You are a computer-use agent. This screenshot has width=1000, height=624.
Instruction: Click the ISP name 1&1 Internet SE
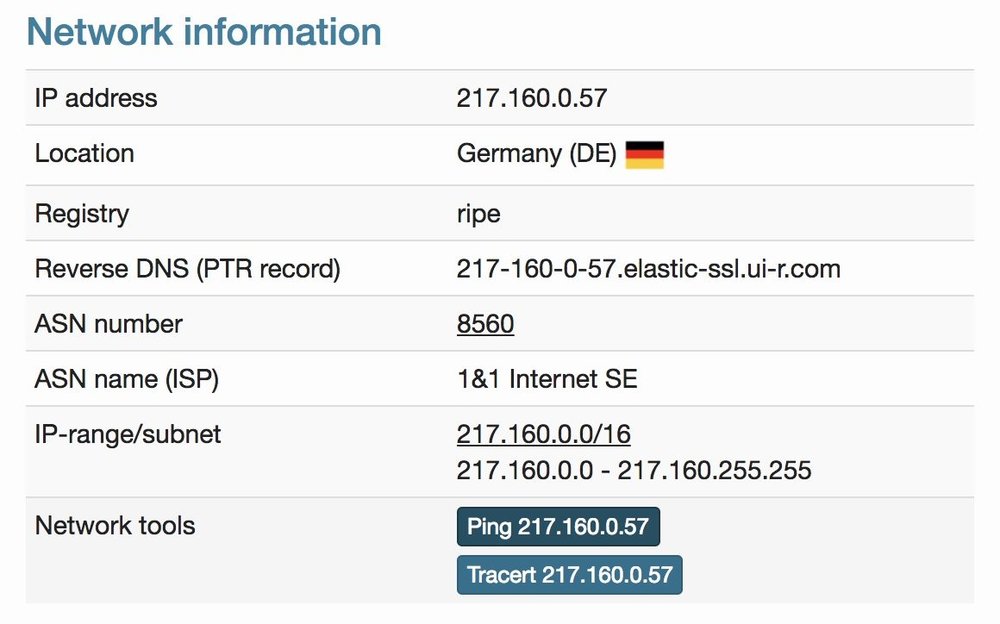coord(547,380)
